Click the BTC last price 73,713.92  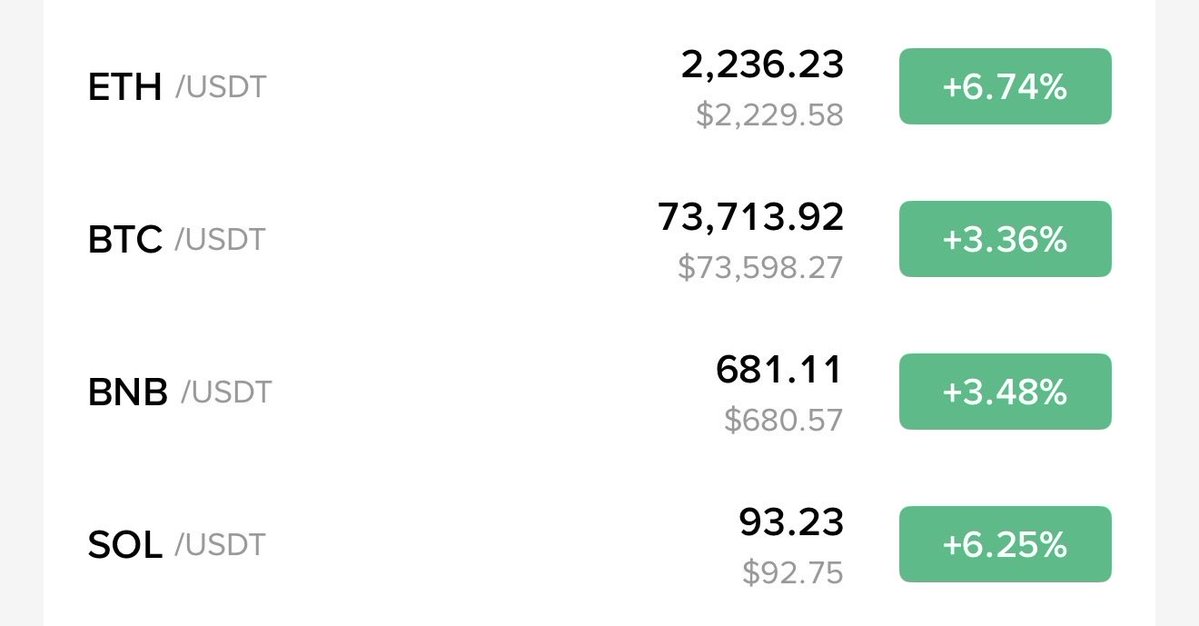pos(750,216)
